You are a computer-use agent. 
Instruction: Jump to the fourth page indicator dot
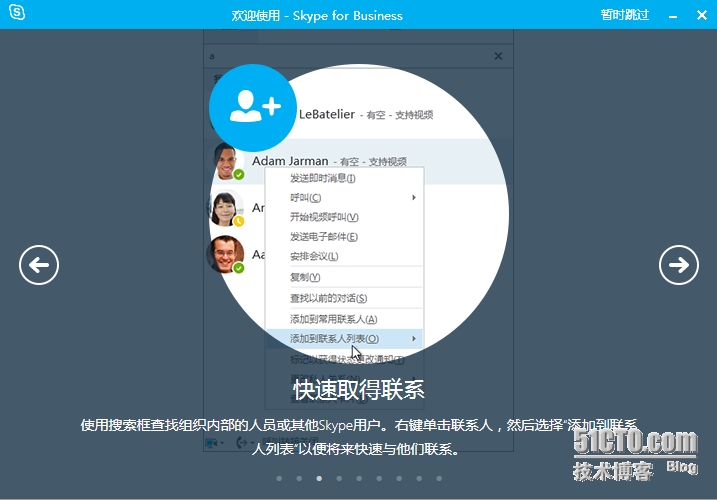339,478
